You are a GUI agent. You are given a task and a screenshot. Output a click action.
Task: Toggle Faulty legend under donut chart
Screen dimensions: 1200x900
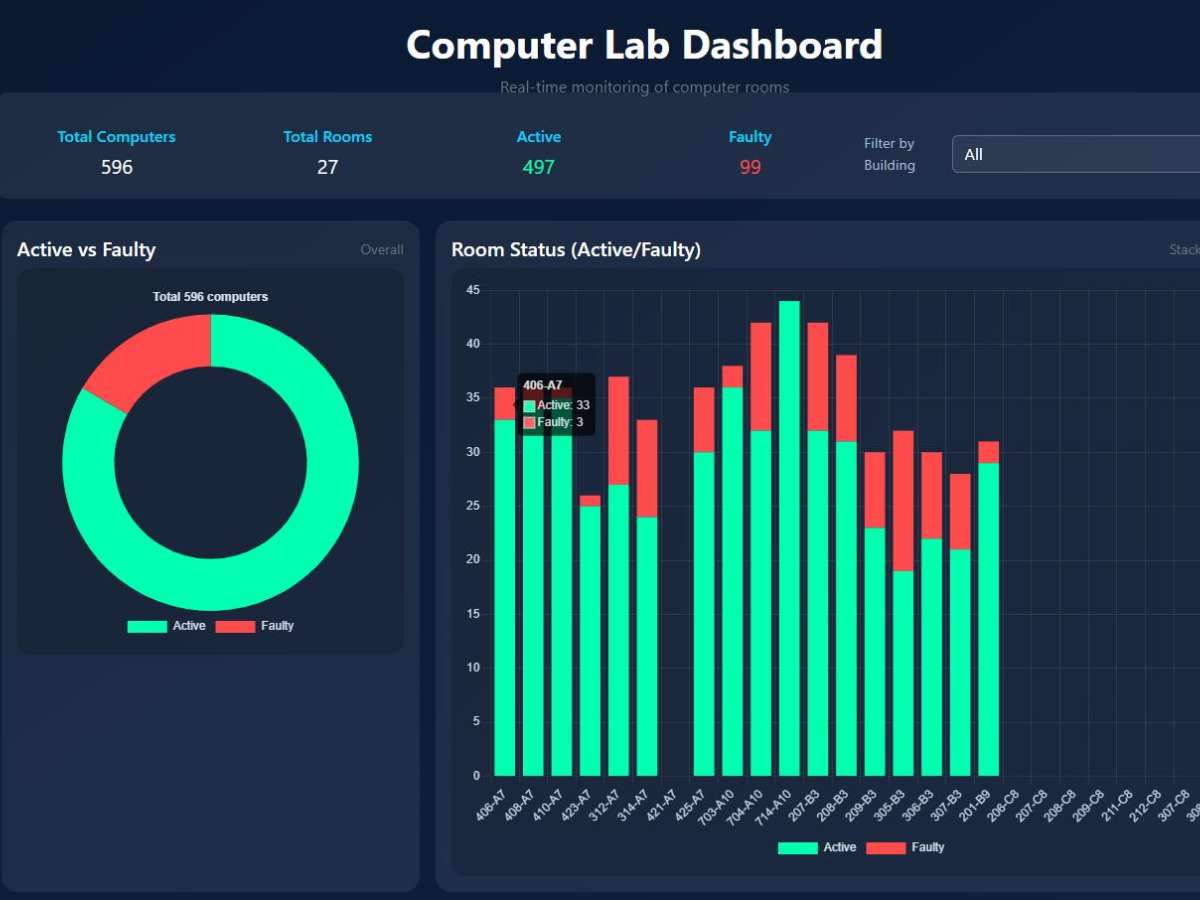[x=255, y=626]
